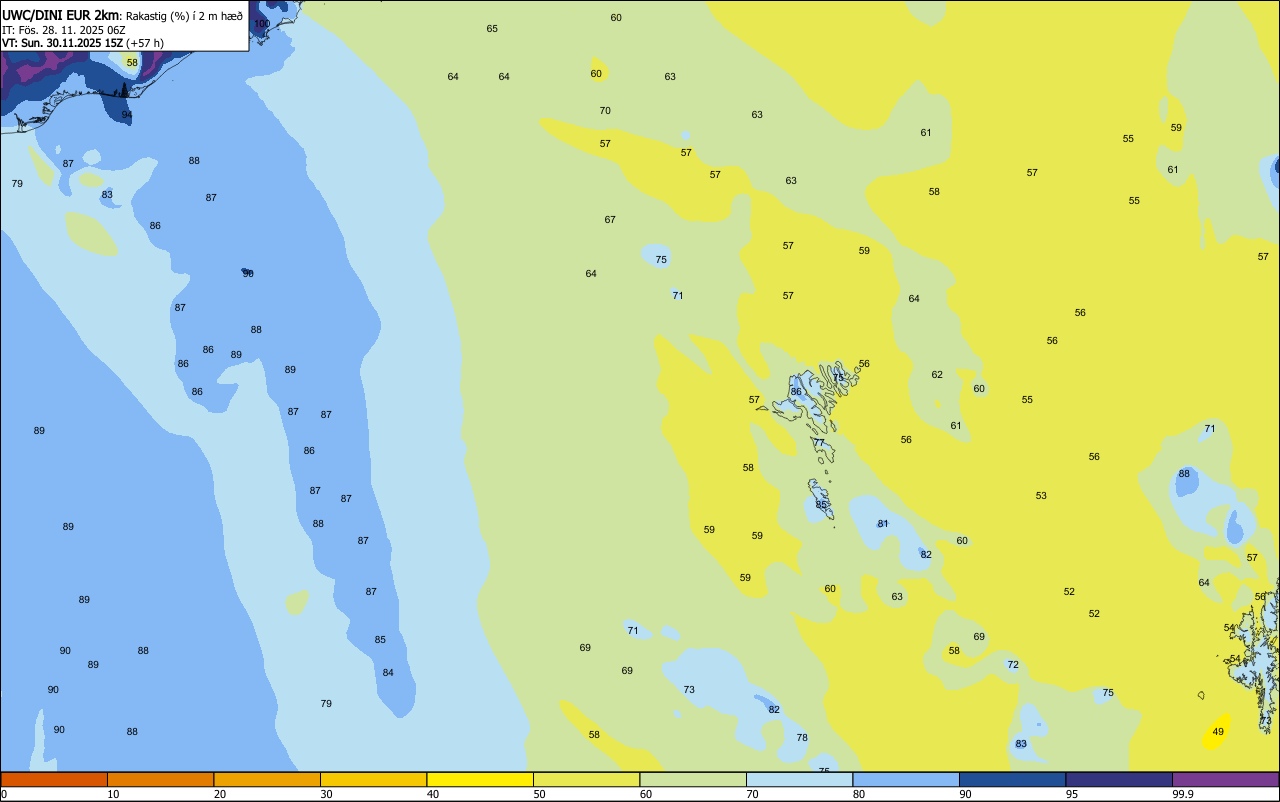The image size is (1280, 802).
Task: Click the 65 humidity value
Action: tap(492, 29)
